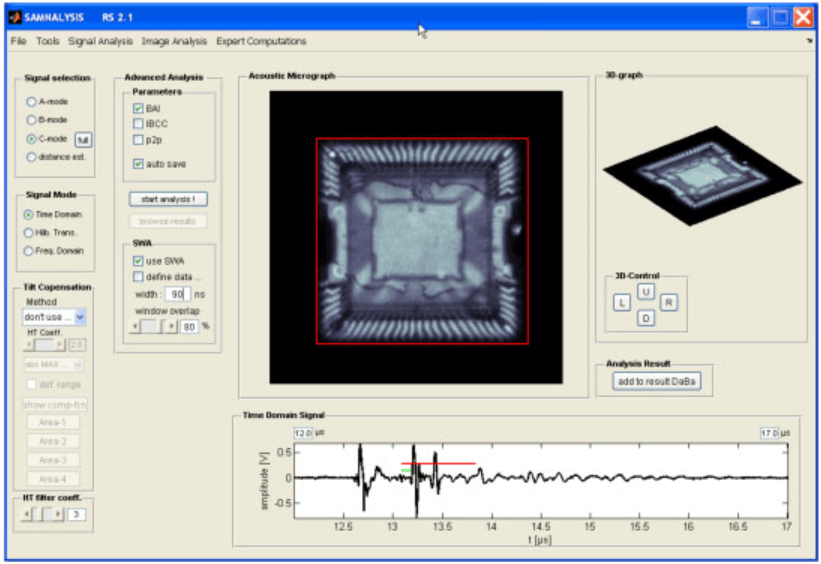Uncheck the use SWA option
This screenshot has height=564, width=821.
139,261
